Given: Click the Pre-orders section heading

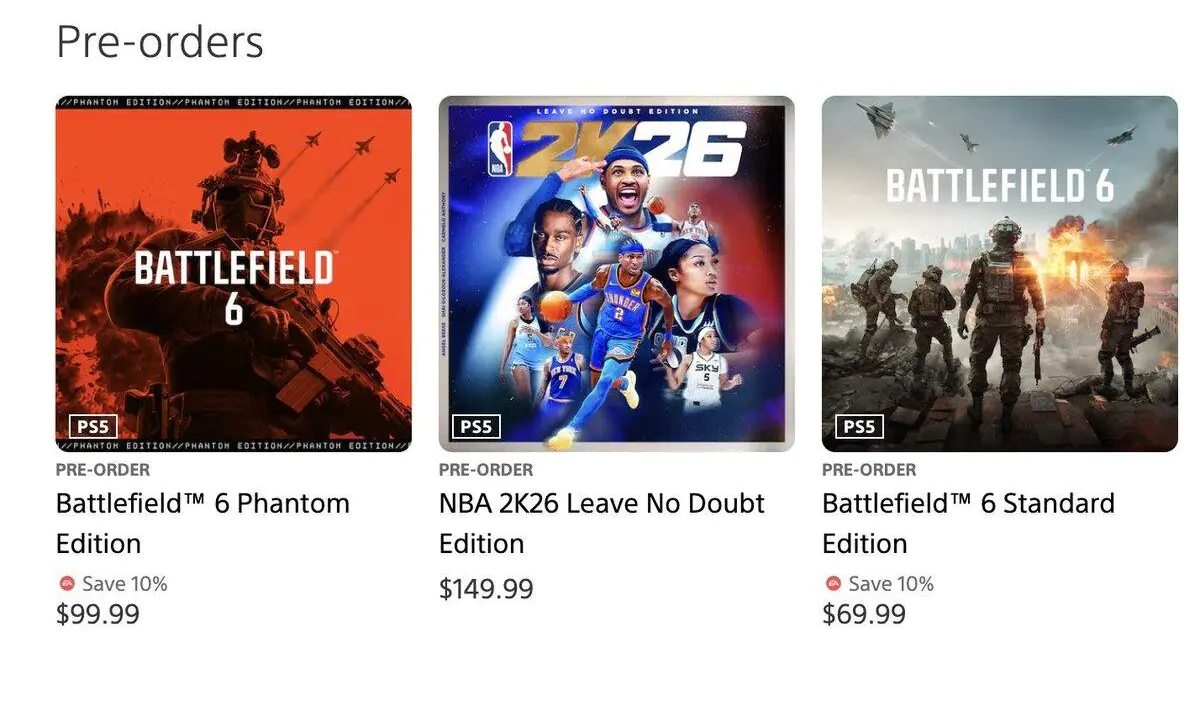Looking at the screenshot, I should [160, 42].
